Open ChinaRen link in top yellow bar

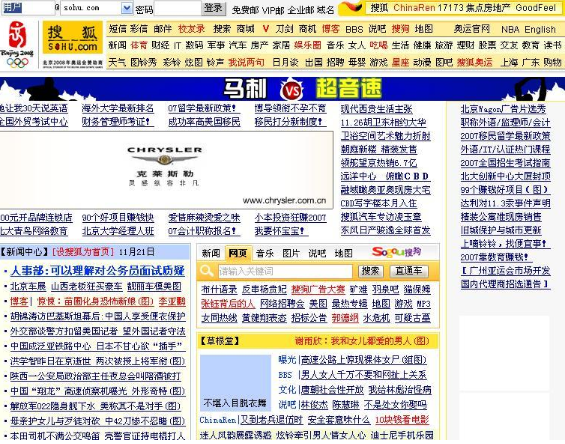click(414, 8)
